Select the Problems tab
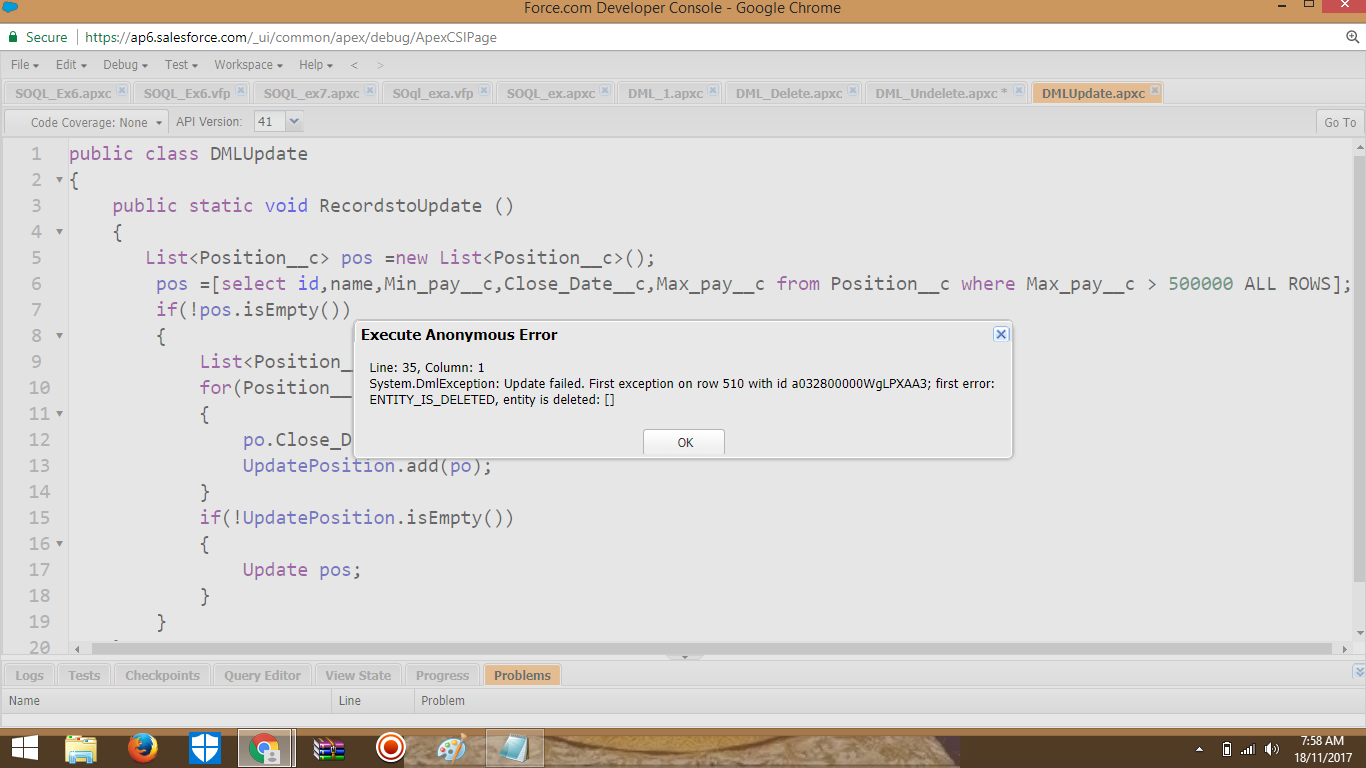The width and height of the screenshot is (1366, 768). coord(522,675)
